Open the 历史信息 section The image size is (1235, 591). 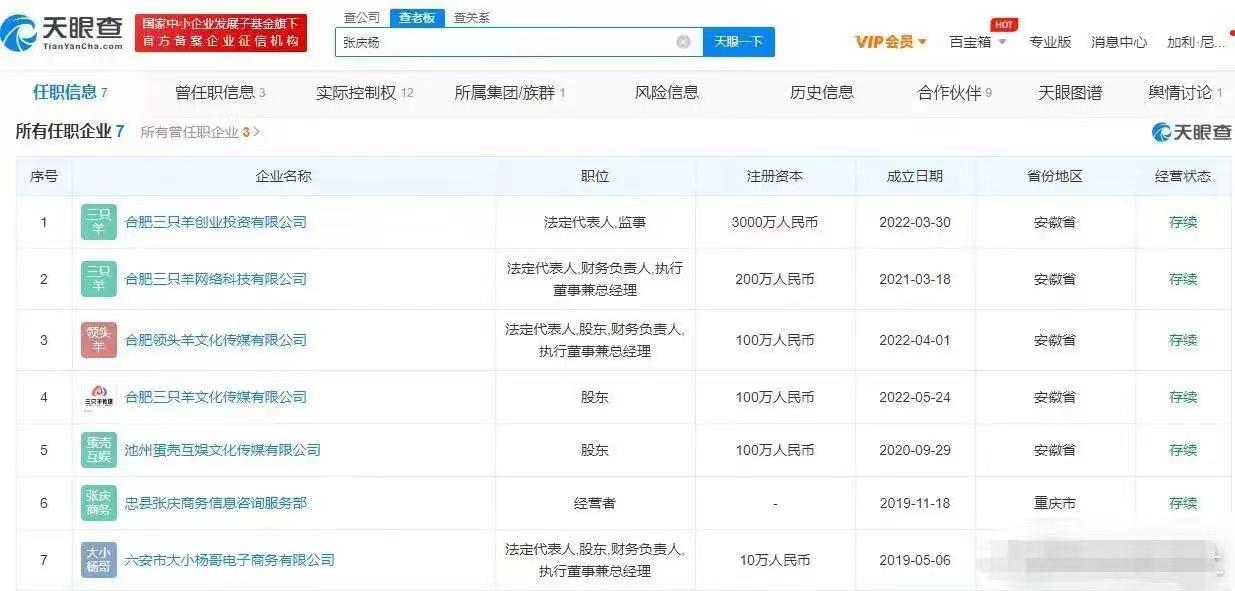(x=823, y=91)
